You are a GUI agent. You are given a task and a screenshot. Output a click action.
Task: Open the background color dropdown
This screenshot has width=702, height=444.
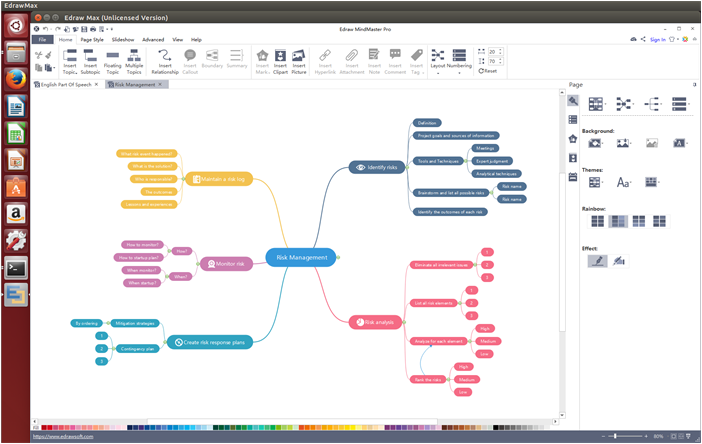tap(595, 143)
